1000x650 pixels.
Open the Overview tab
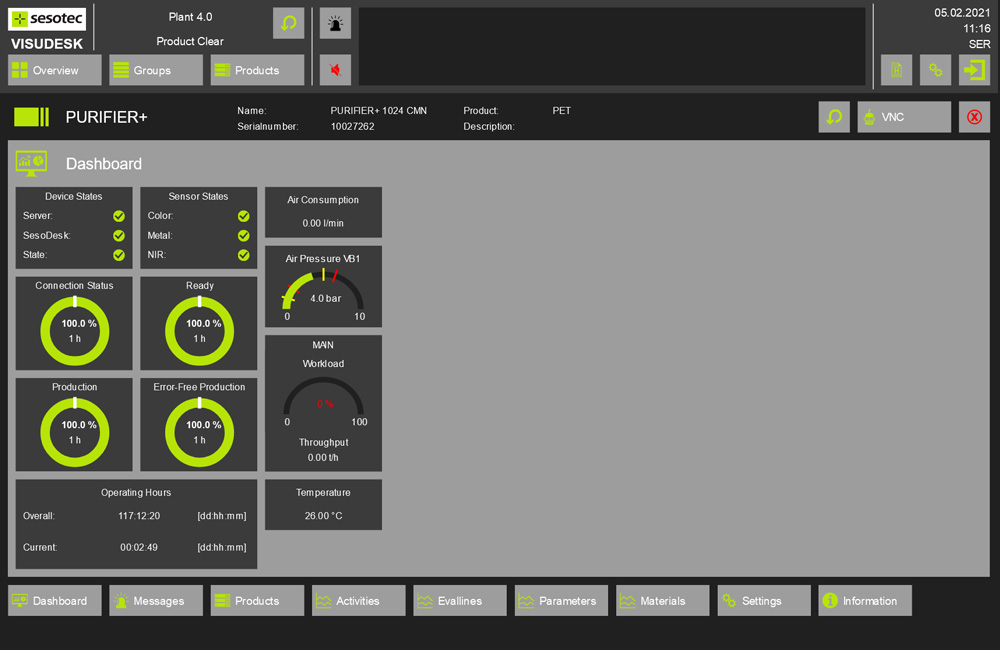click(55, 70)
